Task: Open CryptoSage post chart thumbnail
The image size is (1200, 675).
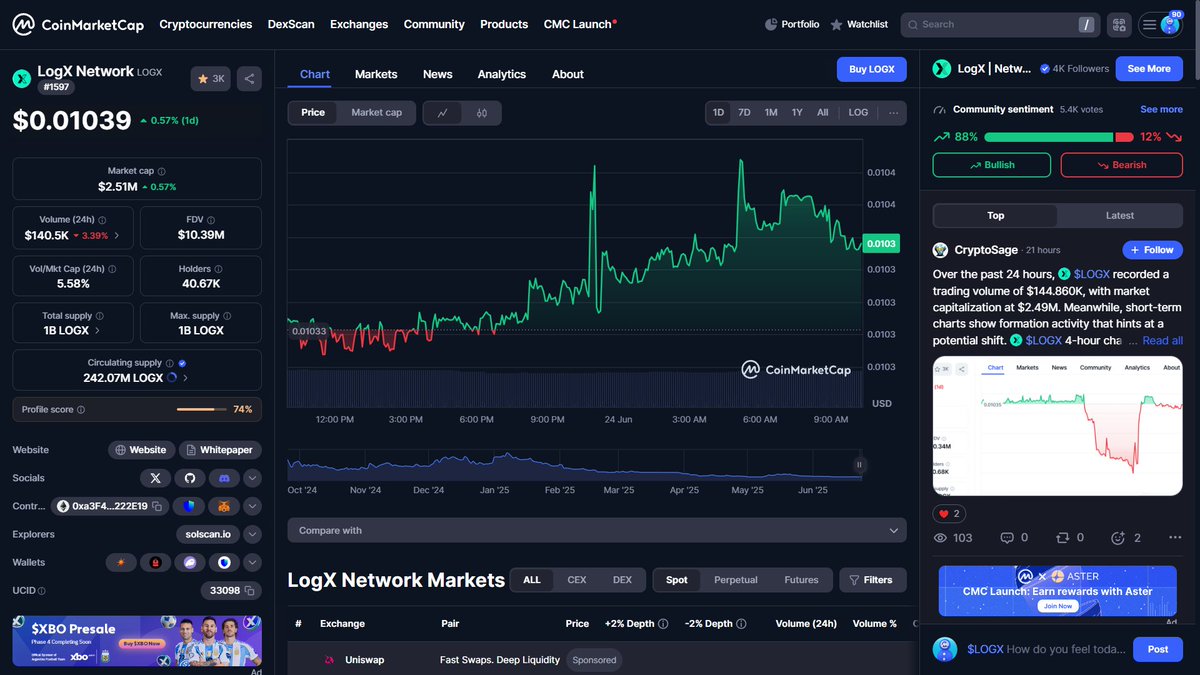Action: coord(1058,426)
